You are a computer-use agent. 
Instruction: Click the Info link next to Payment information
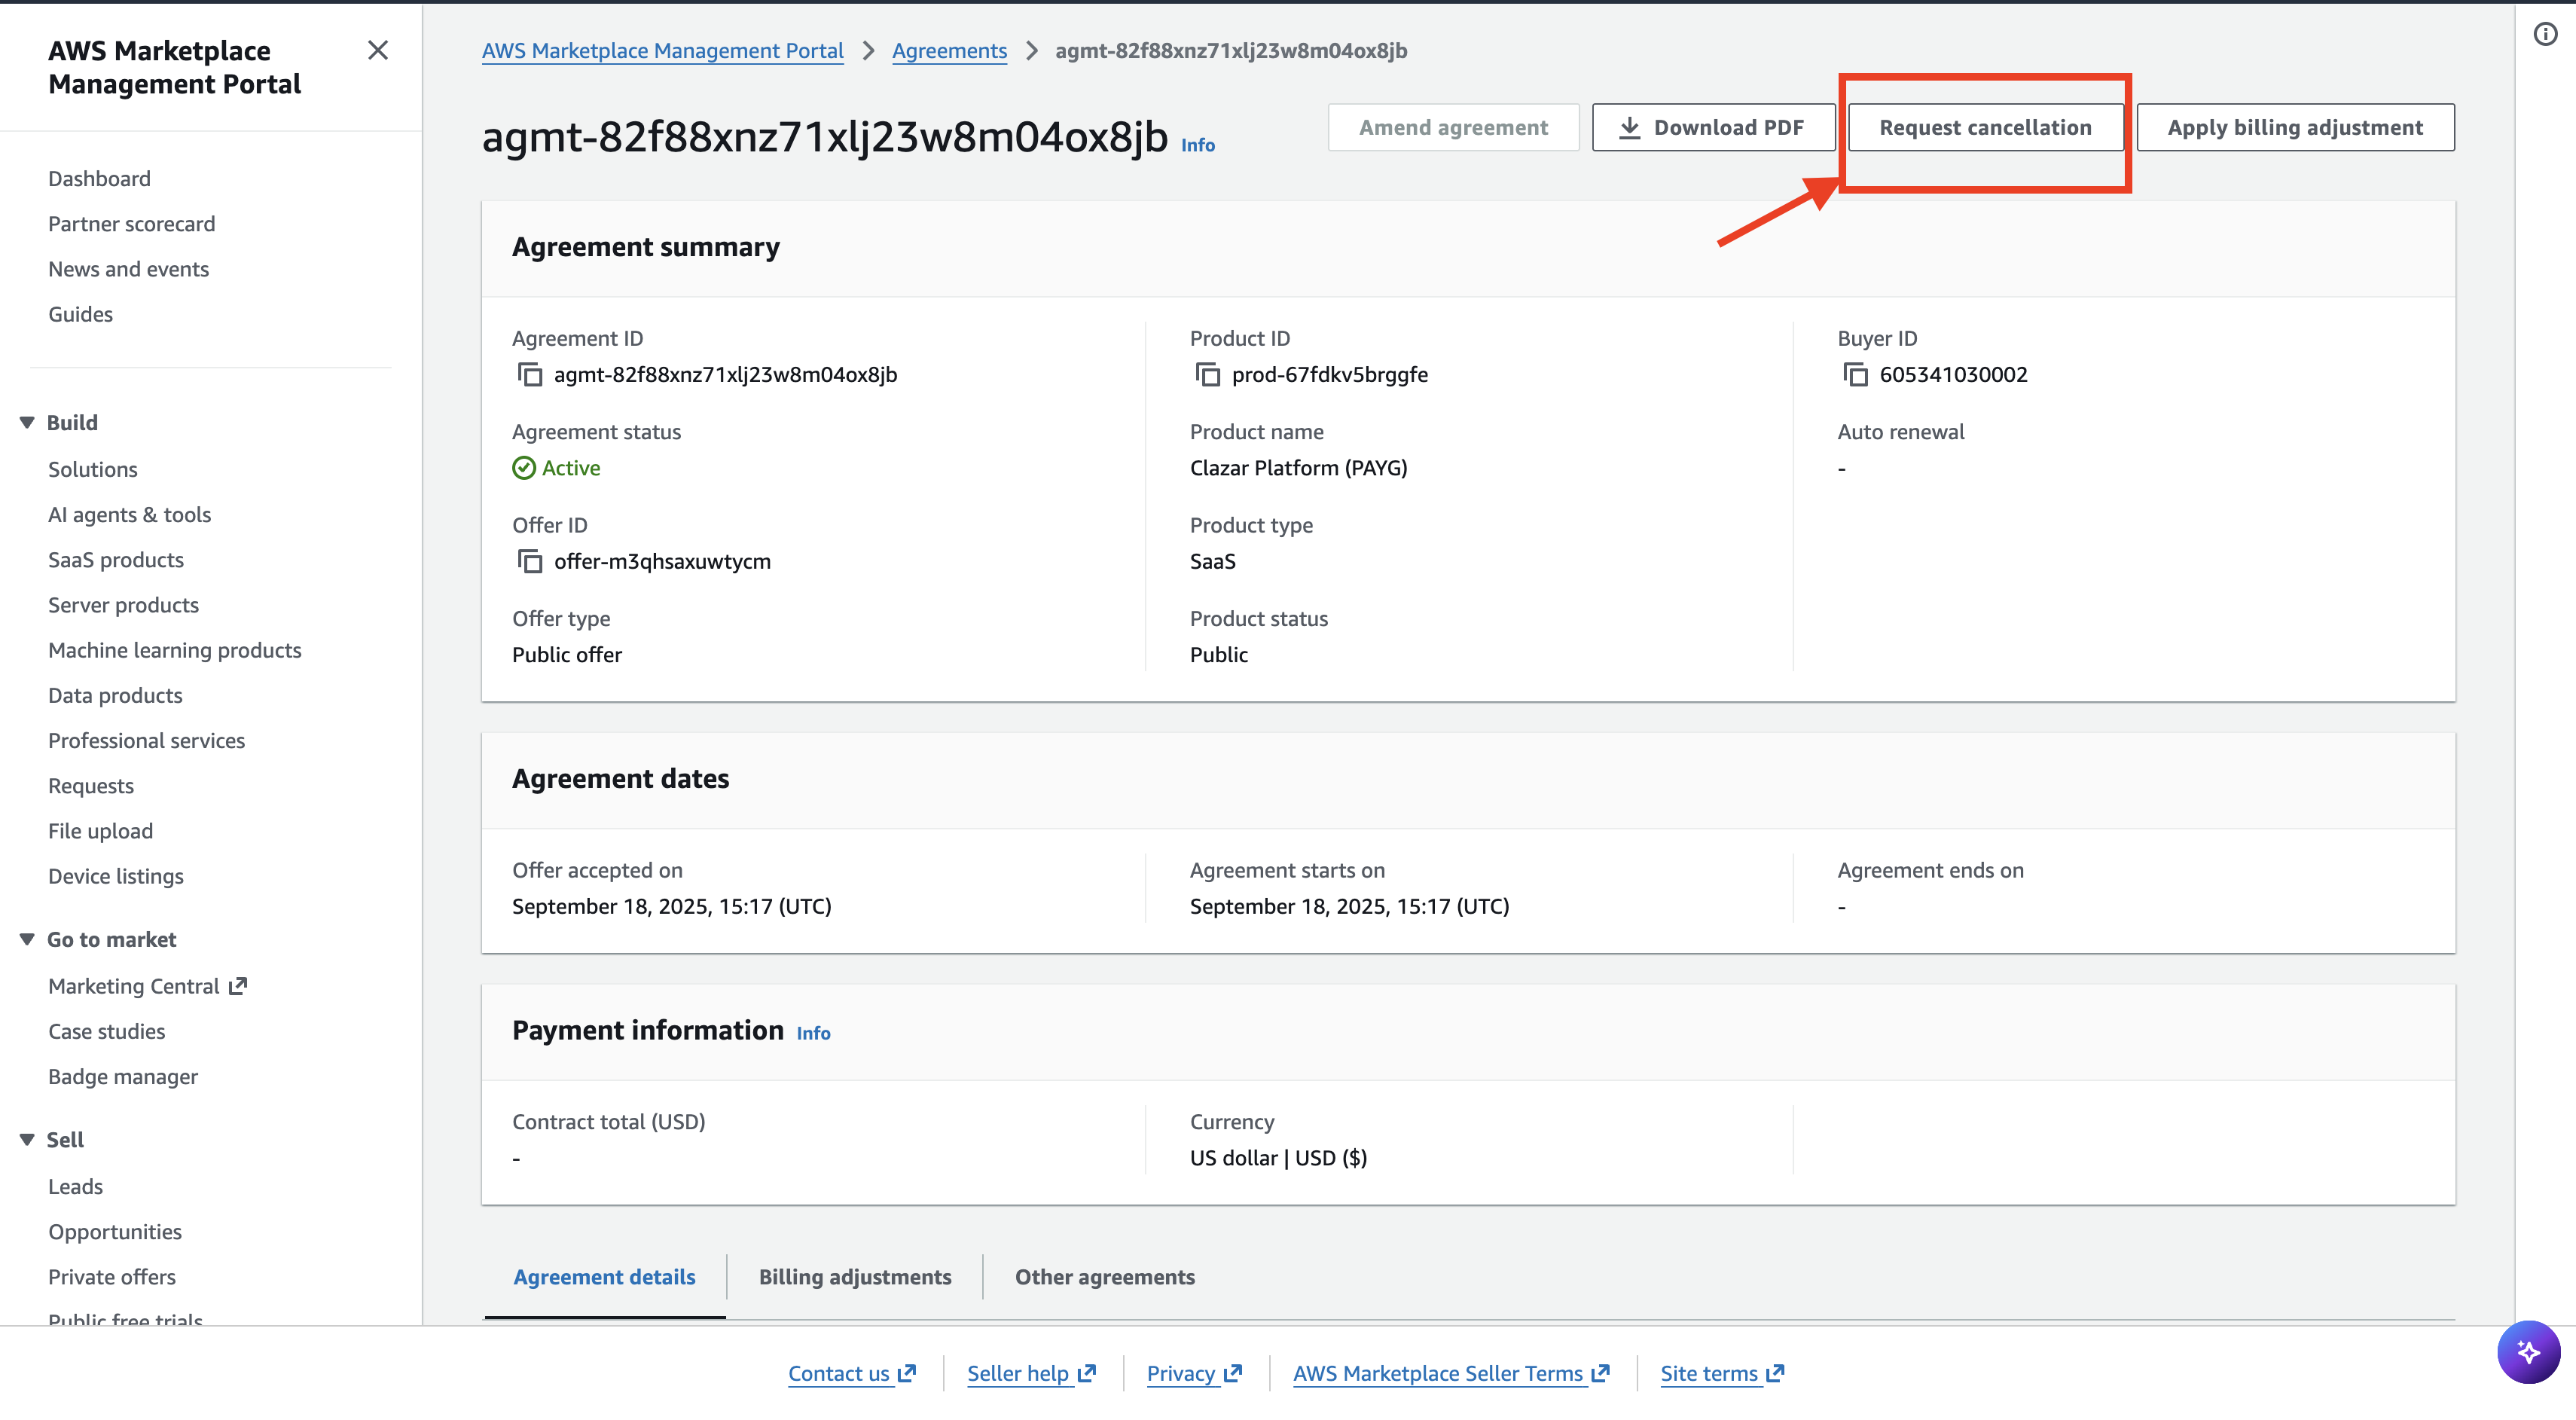tap(813, 1033)
